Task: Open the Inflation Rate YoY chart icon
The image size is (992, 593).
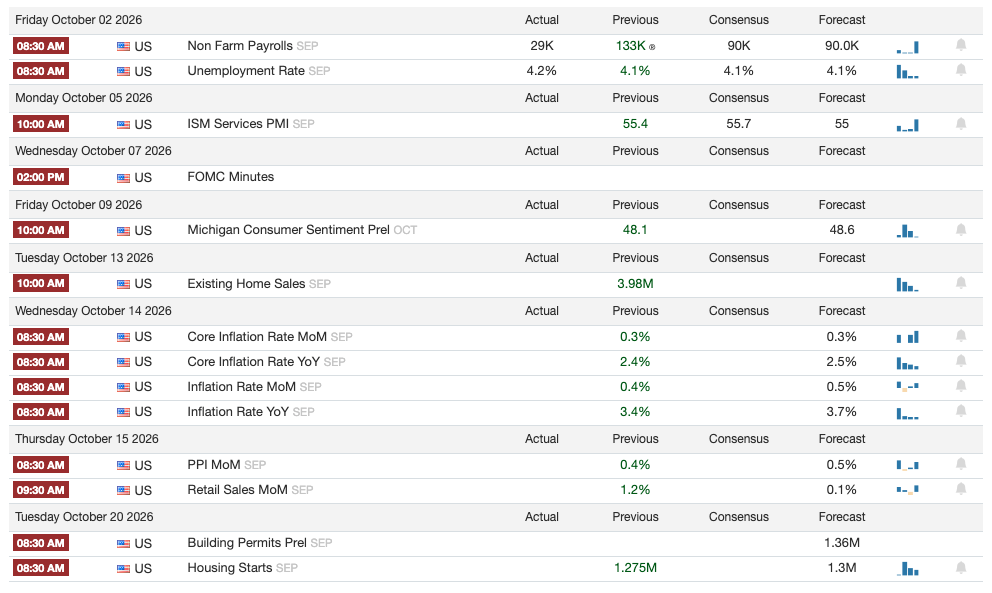Action: pos(907,413)
